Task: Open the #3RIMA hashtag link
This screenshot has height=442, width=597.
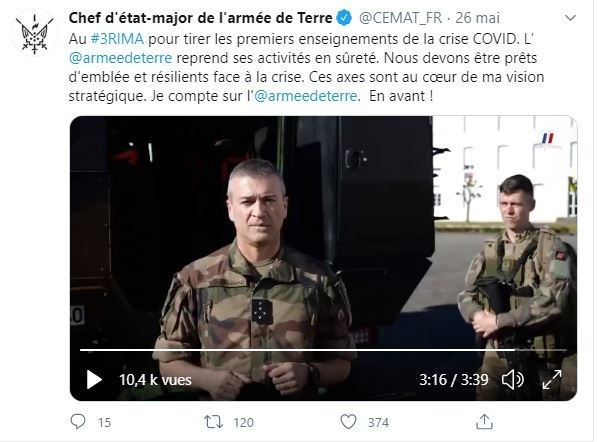Action: point(117,39)
